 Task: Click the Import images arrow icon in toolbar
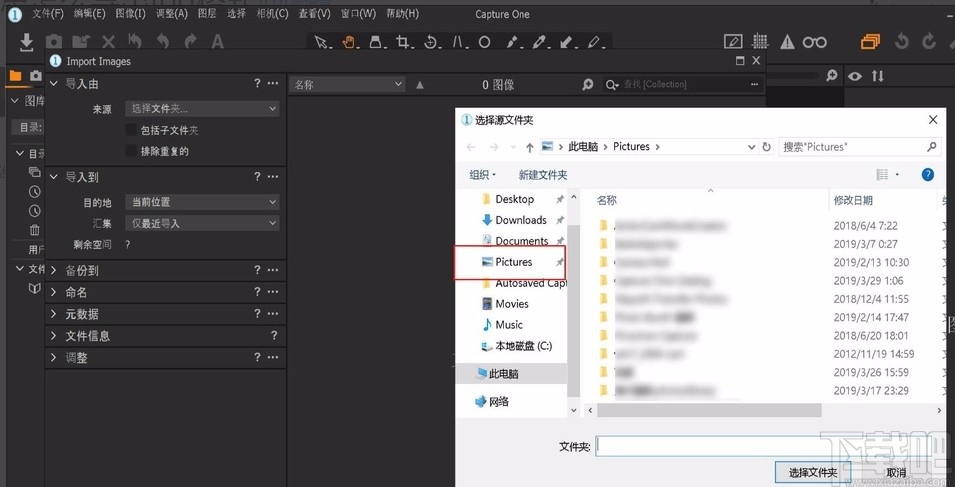[26, 41]
